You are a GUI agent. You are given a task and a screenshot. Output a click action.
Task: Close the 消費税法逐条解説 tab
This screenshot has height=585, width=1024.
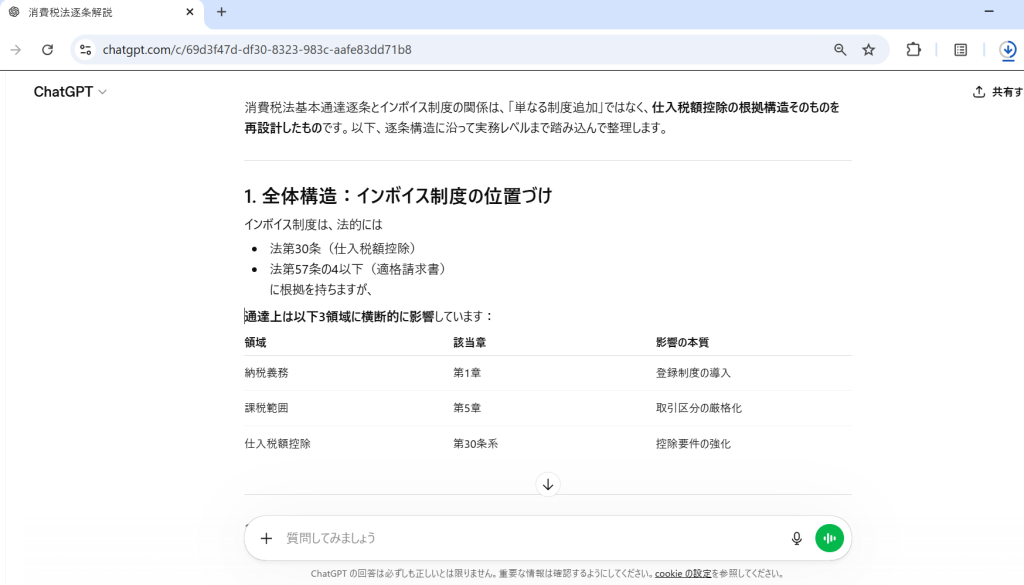pos(190,12)
